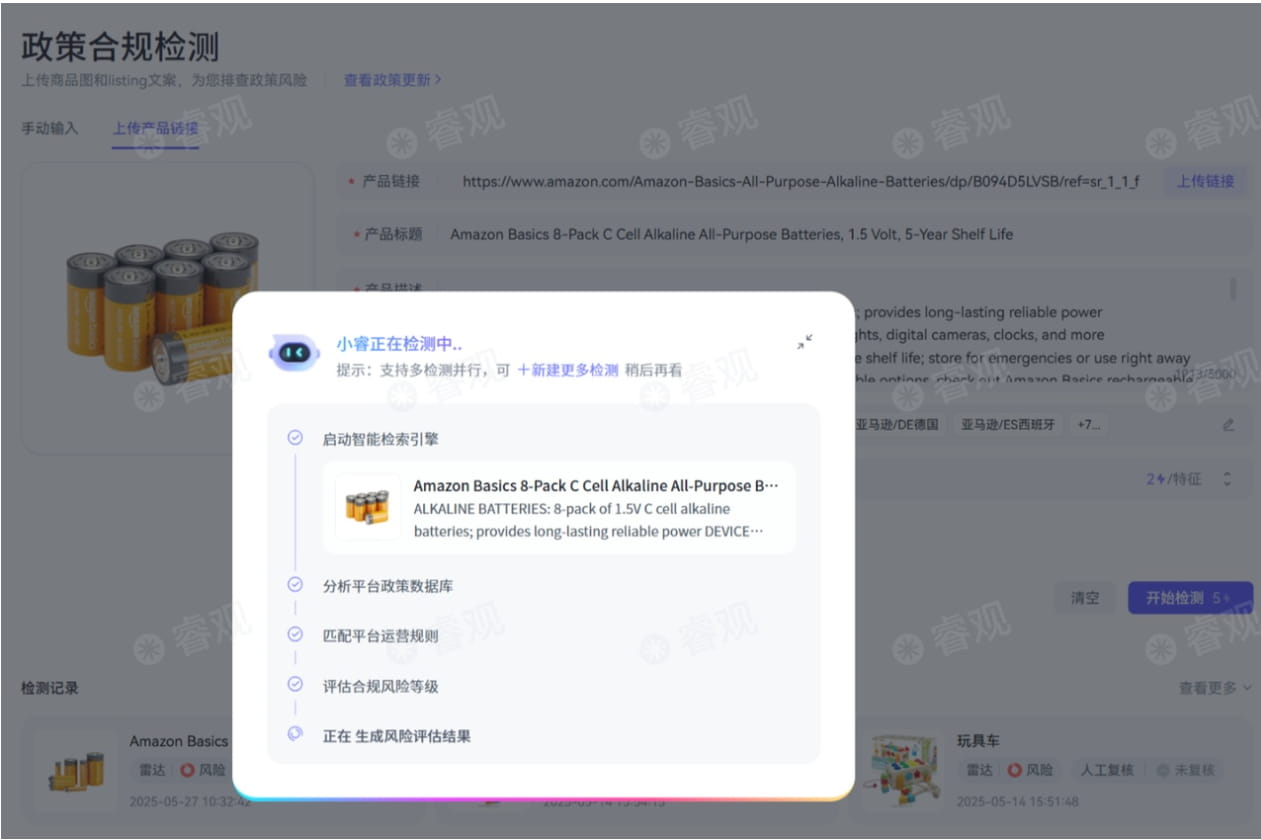Click the check icon beside 启动智能检索引擎
Viewport: 1261px width, 840px height.
(x=295, y=438)
